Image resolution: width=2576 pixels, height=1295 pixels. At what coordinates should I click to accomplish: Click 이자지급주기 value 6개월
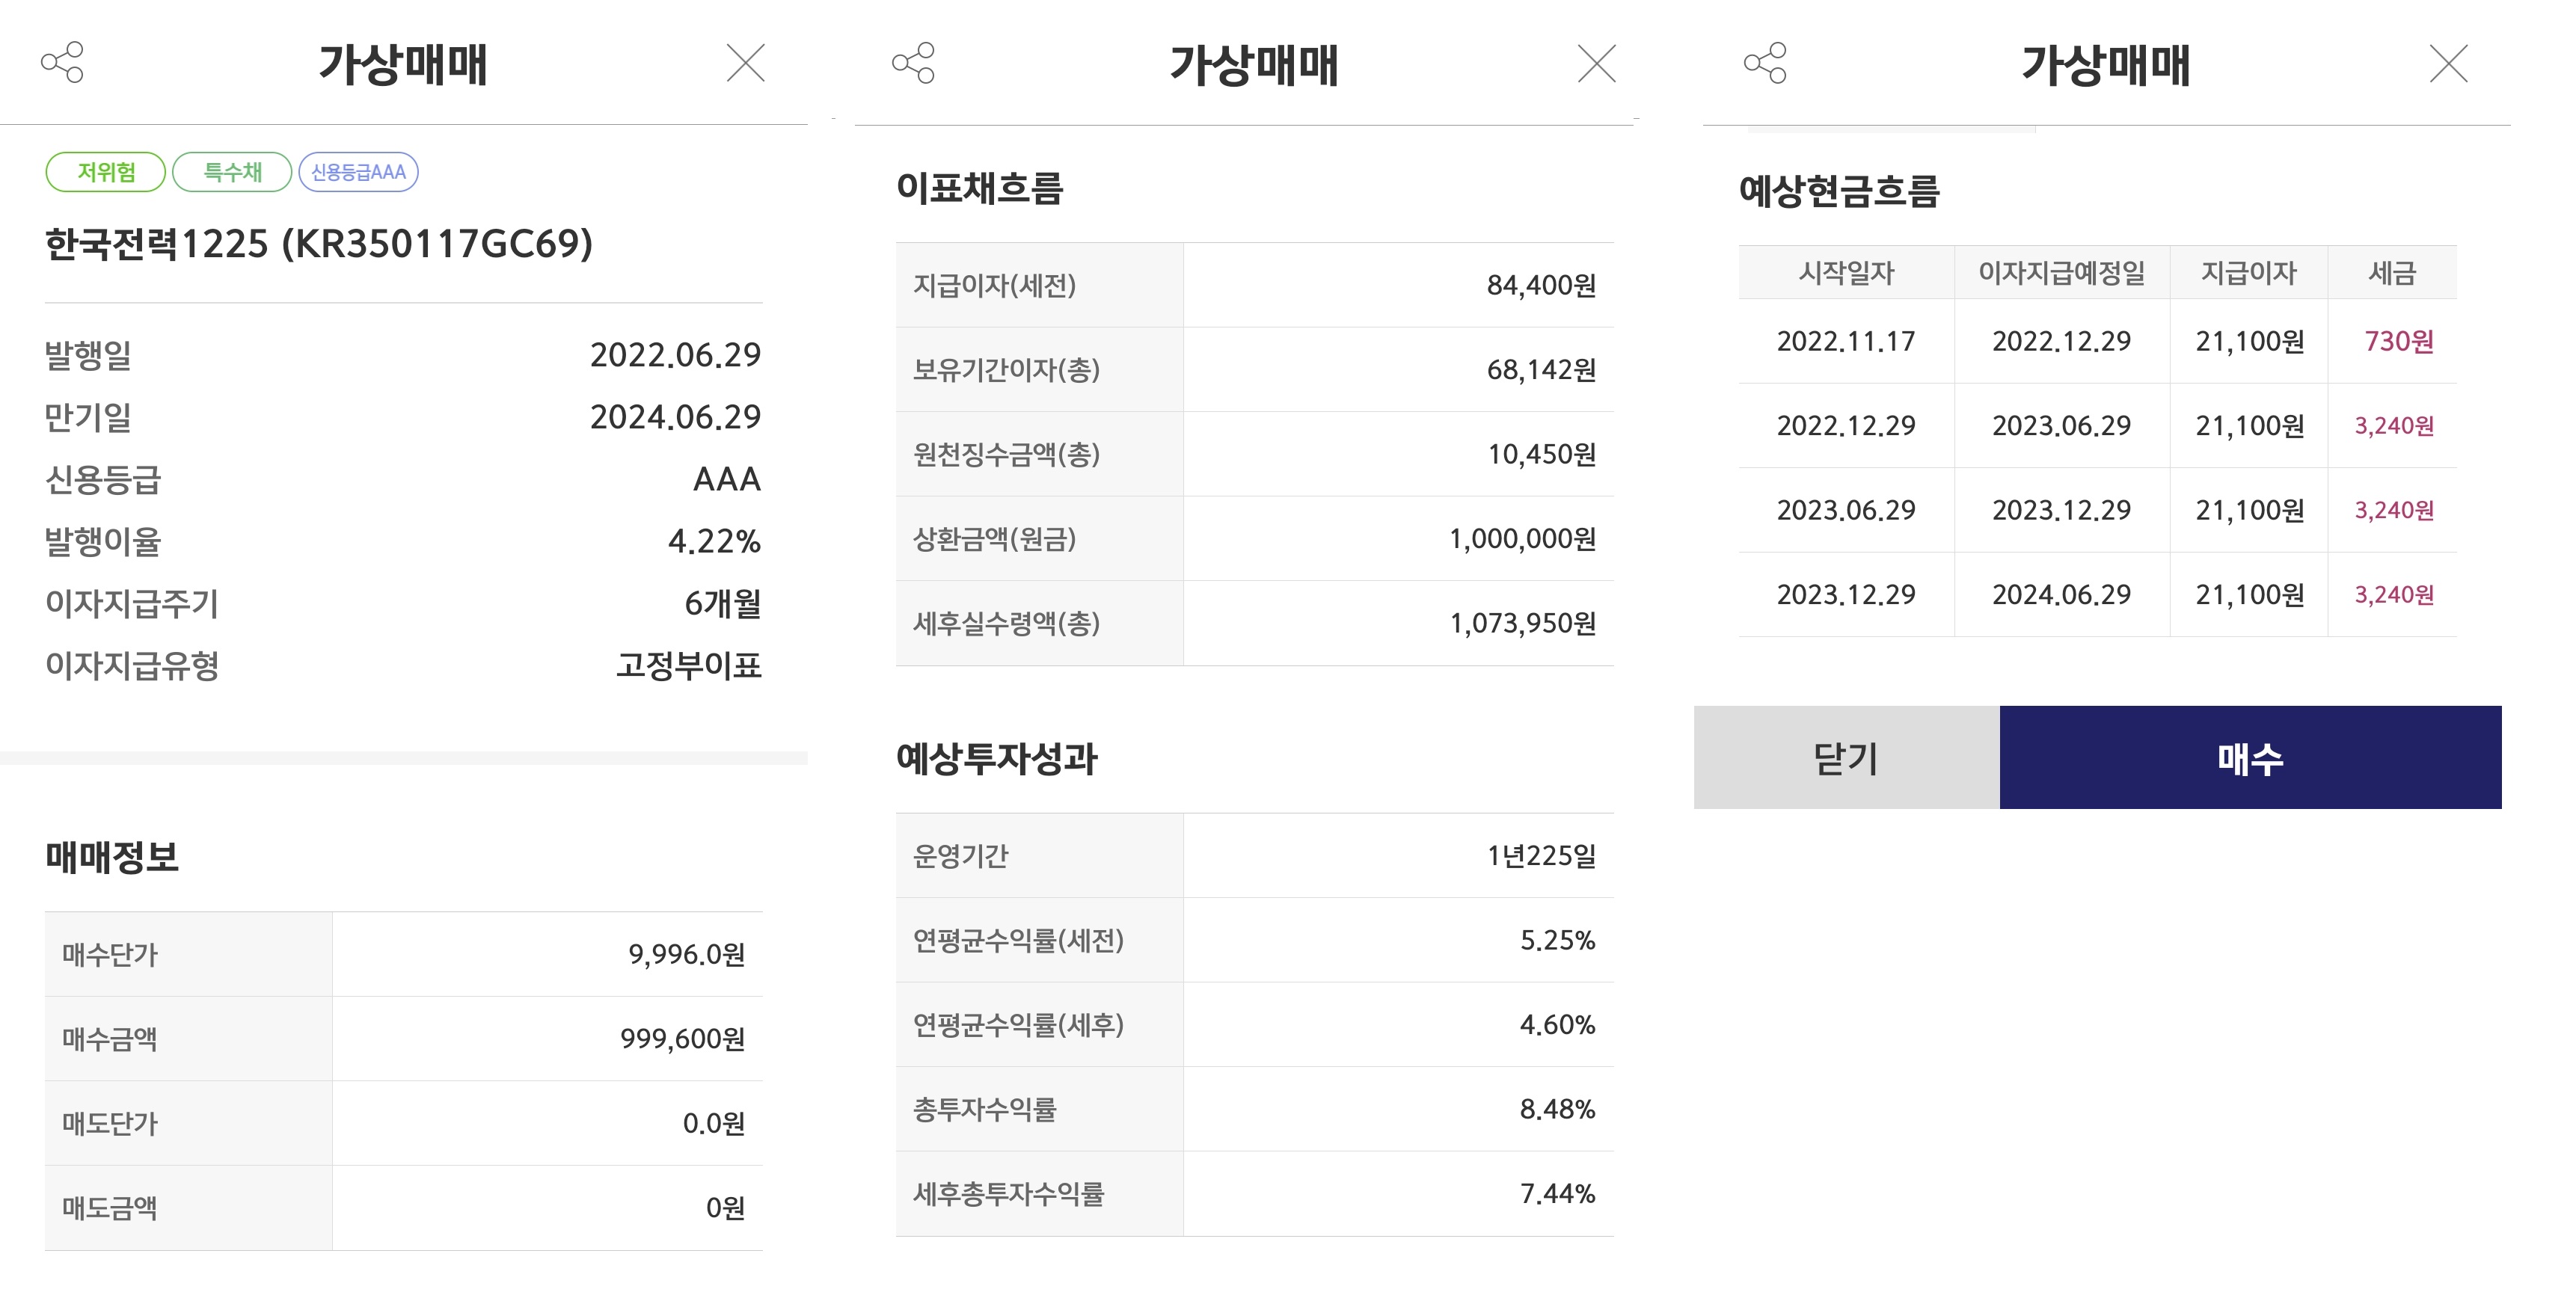(x=722, y=603)
